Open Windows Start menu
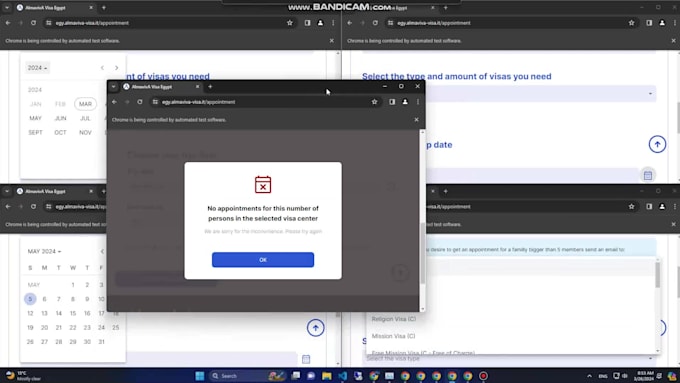This screenshot has height=383, width=680. click(x=200, y=376)
